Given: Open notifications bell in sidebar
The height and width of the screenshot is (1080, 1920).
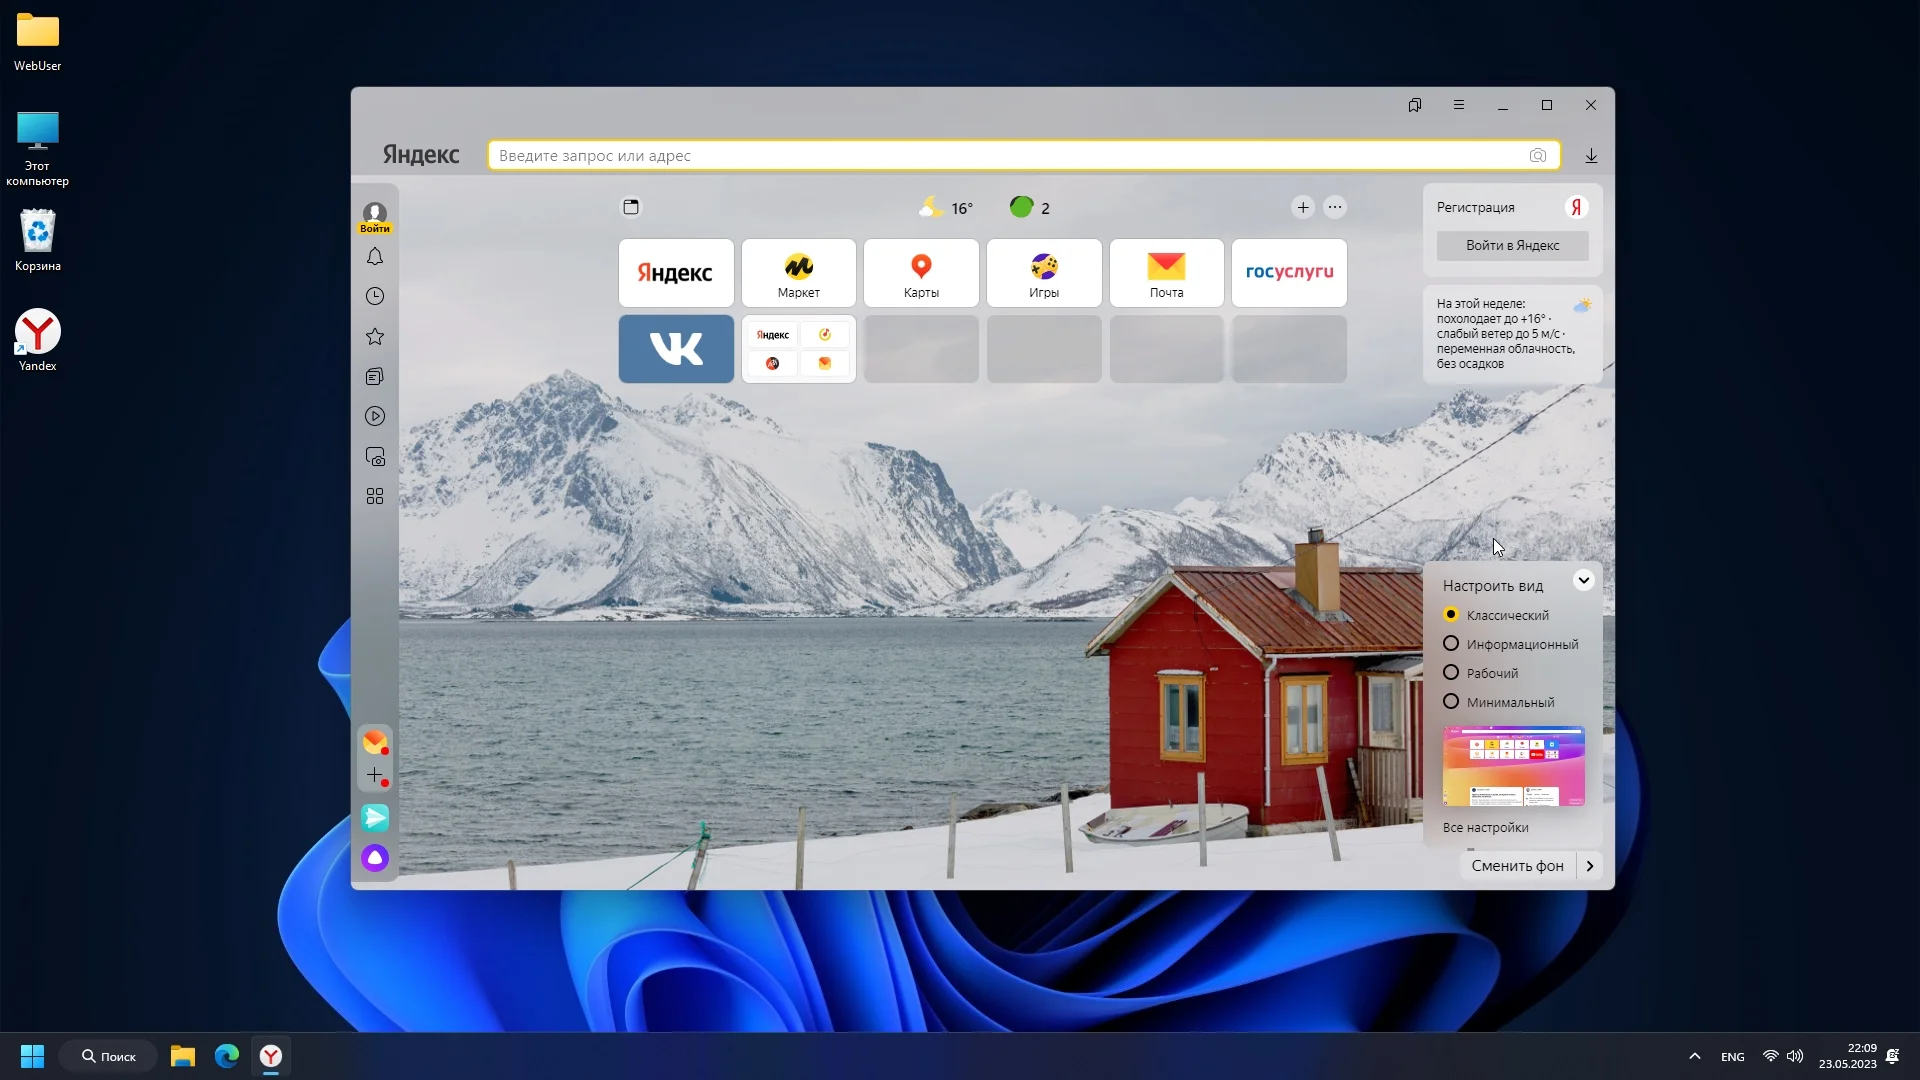Looking at the screenshot, I should (375, 257).
